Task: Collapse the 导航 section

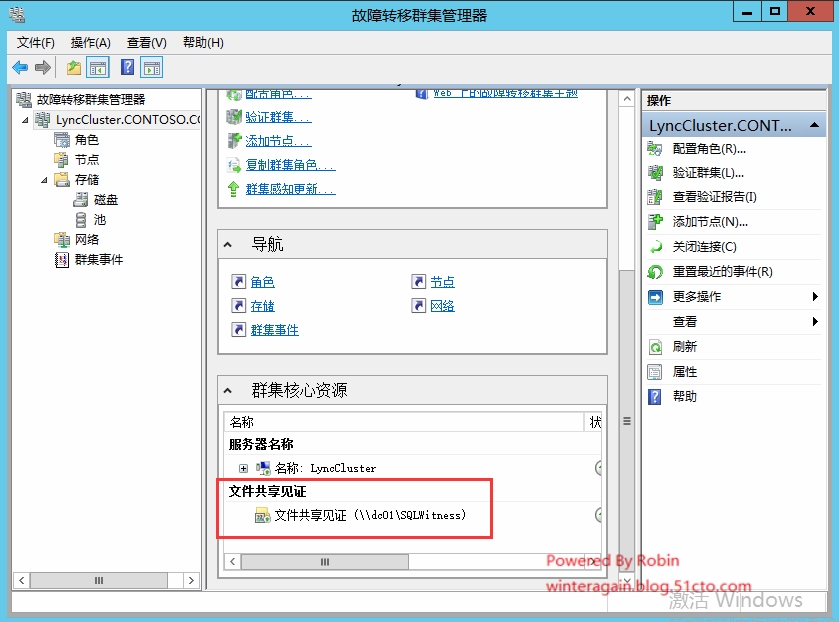Action: [x=227, y=245]
